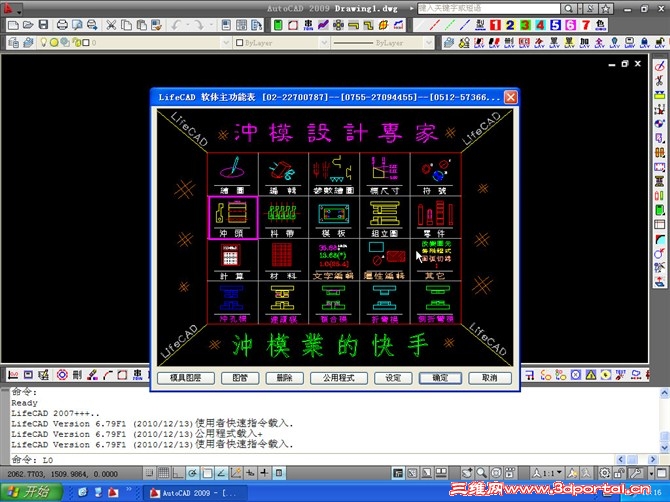
Task: Click the Cut scissors icon
Action: 111,25
